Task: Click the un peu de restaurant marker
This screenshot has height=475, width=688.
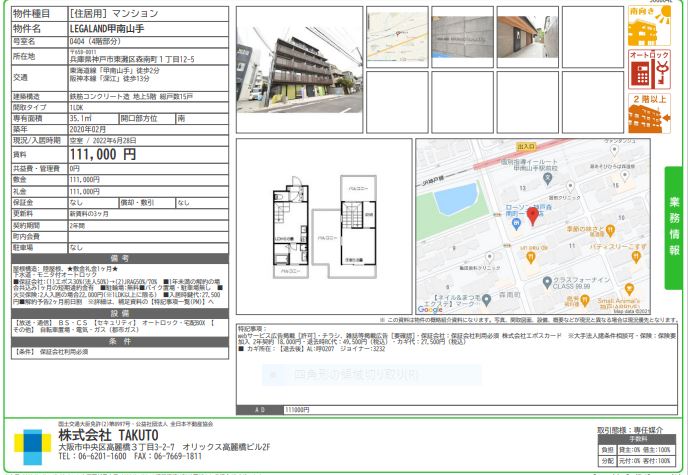Action: [x=530, y=257]
